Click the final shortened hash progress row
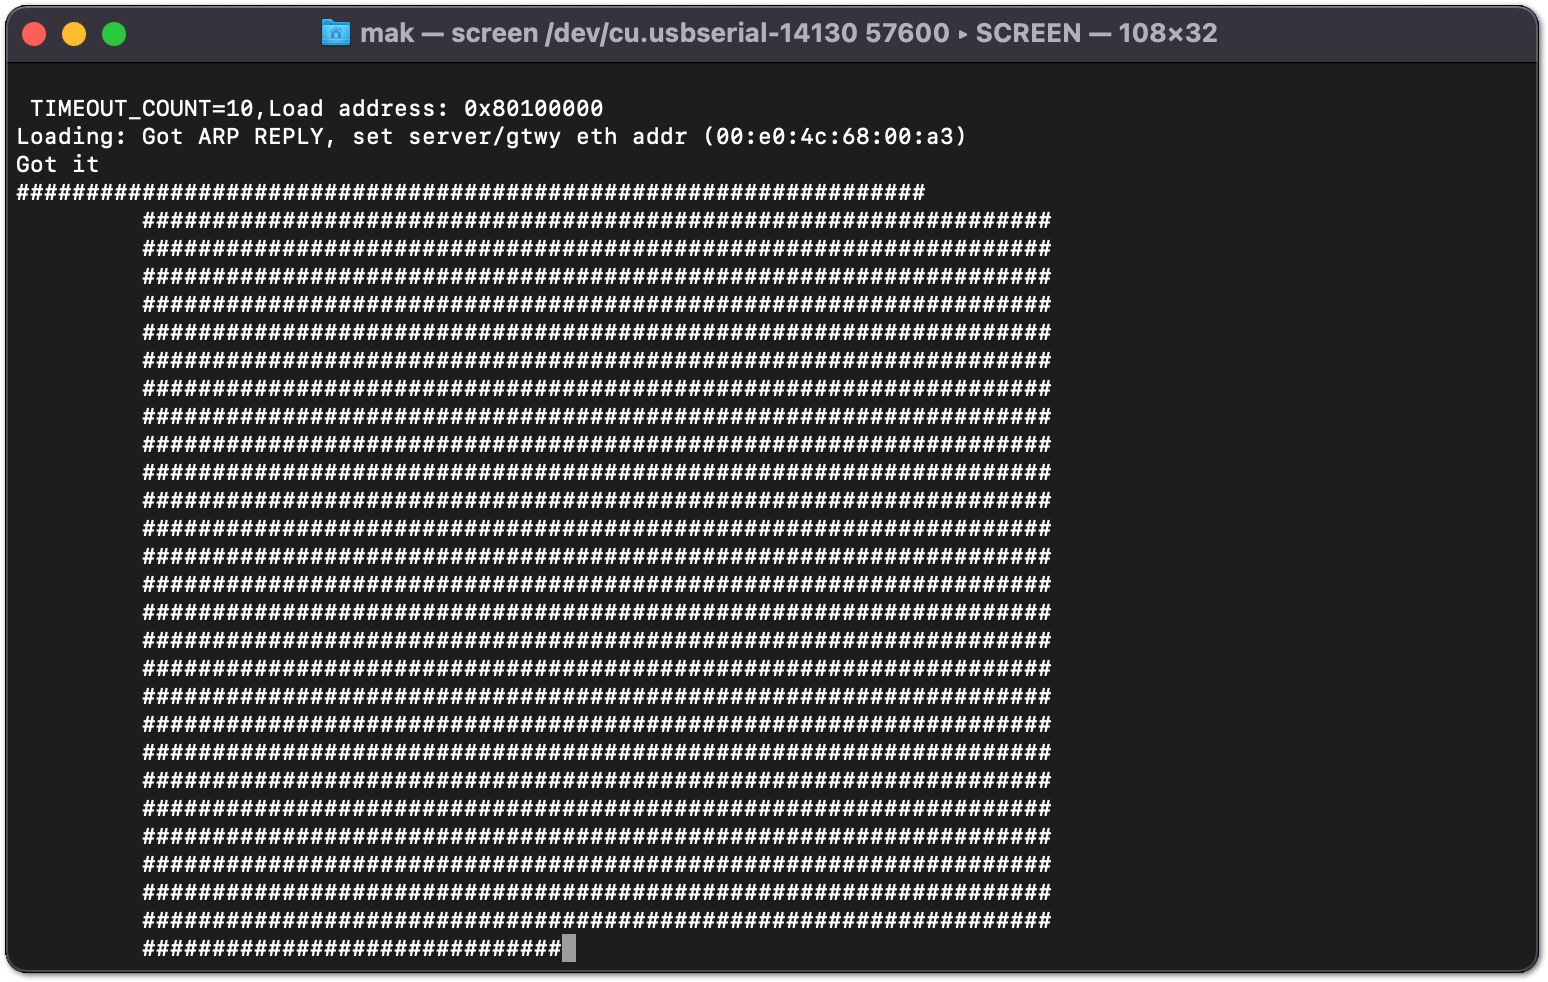The image size is (1548, 982). point(350,947)
